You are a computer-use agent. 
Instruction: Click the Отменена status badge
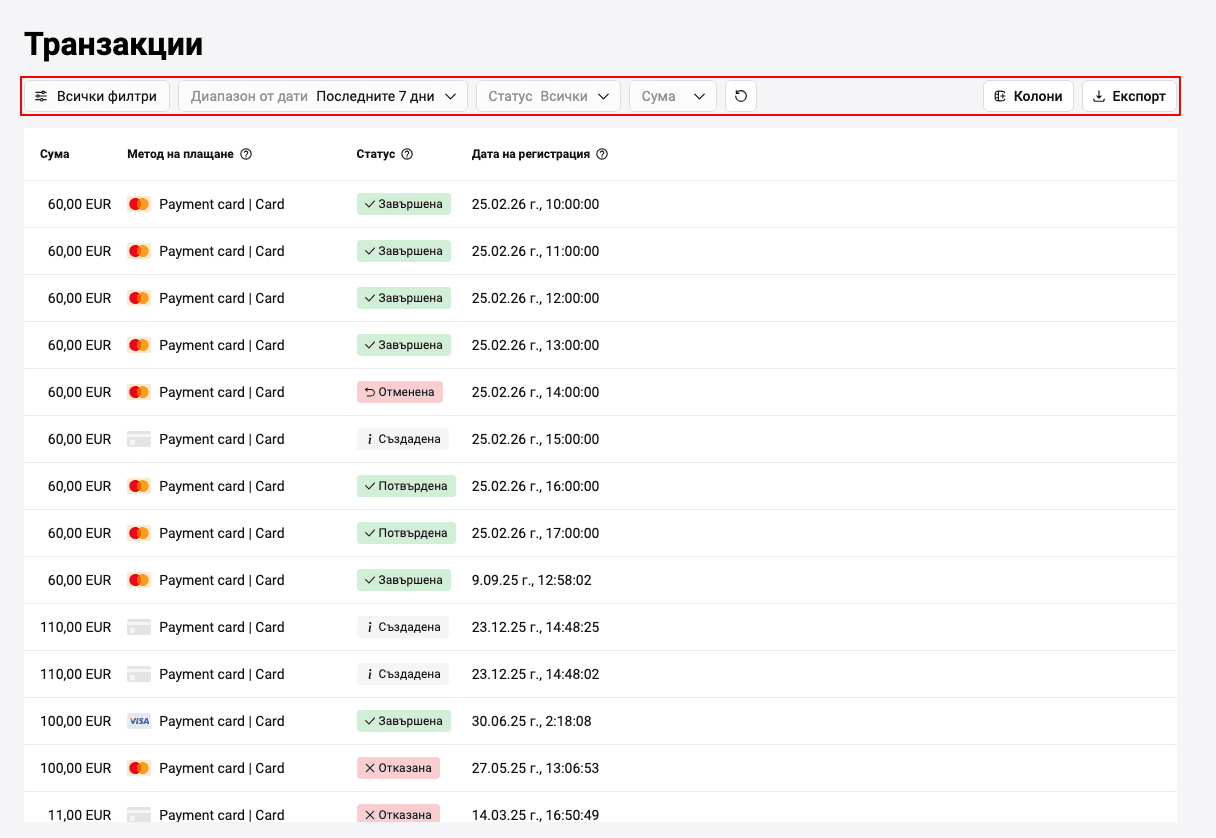tap(399, 392)
